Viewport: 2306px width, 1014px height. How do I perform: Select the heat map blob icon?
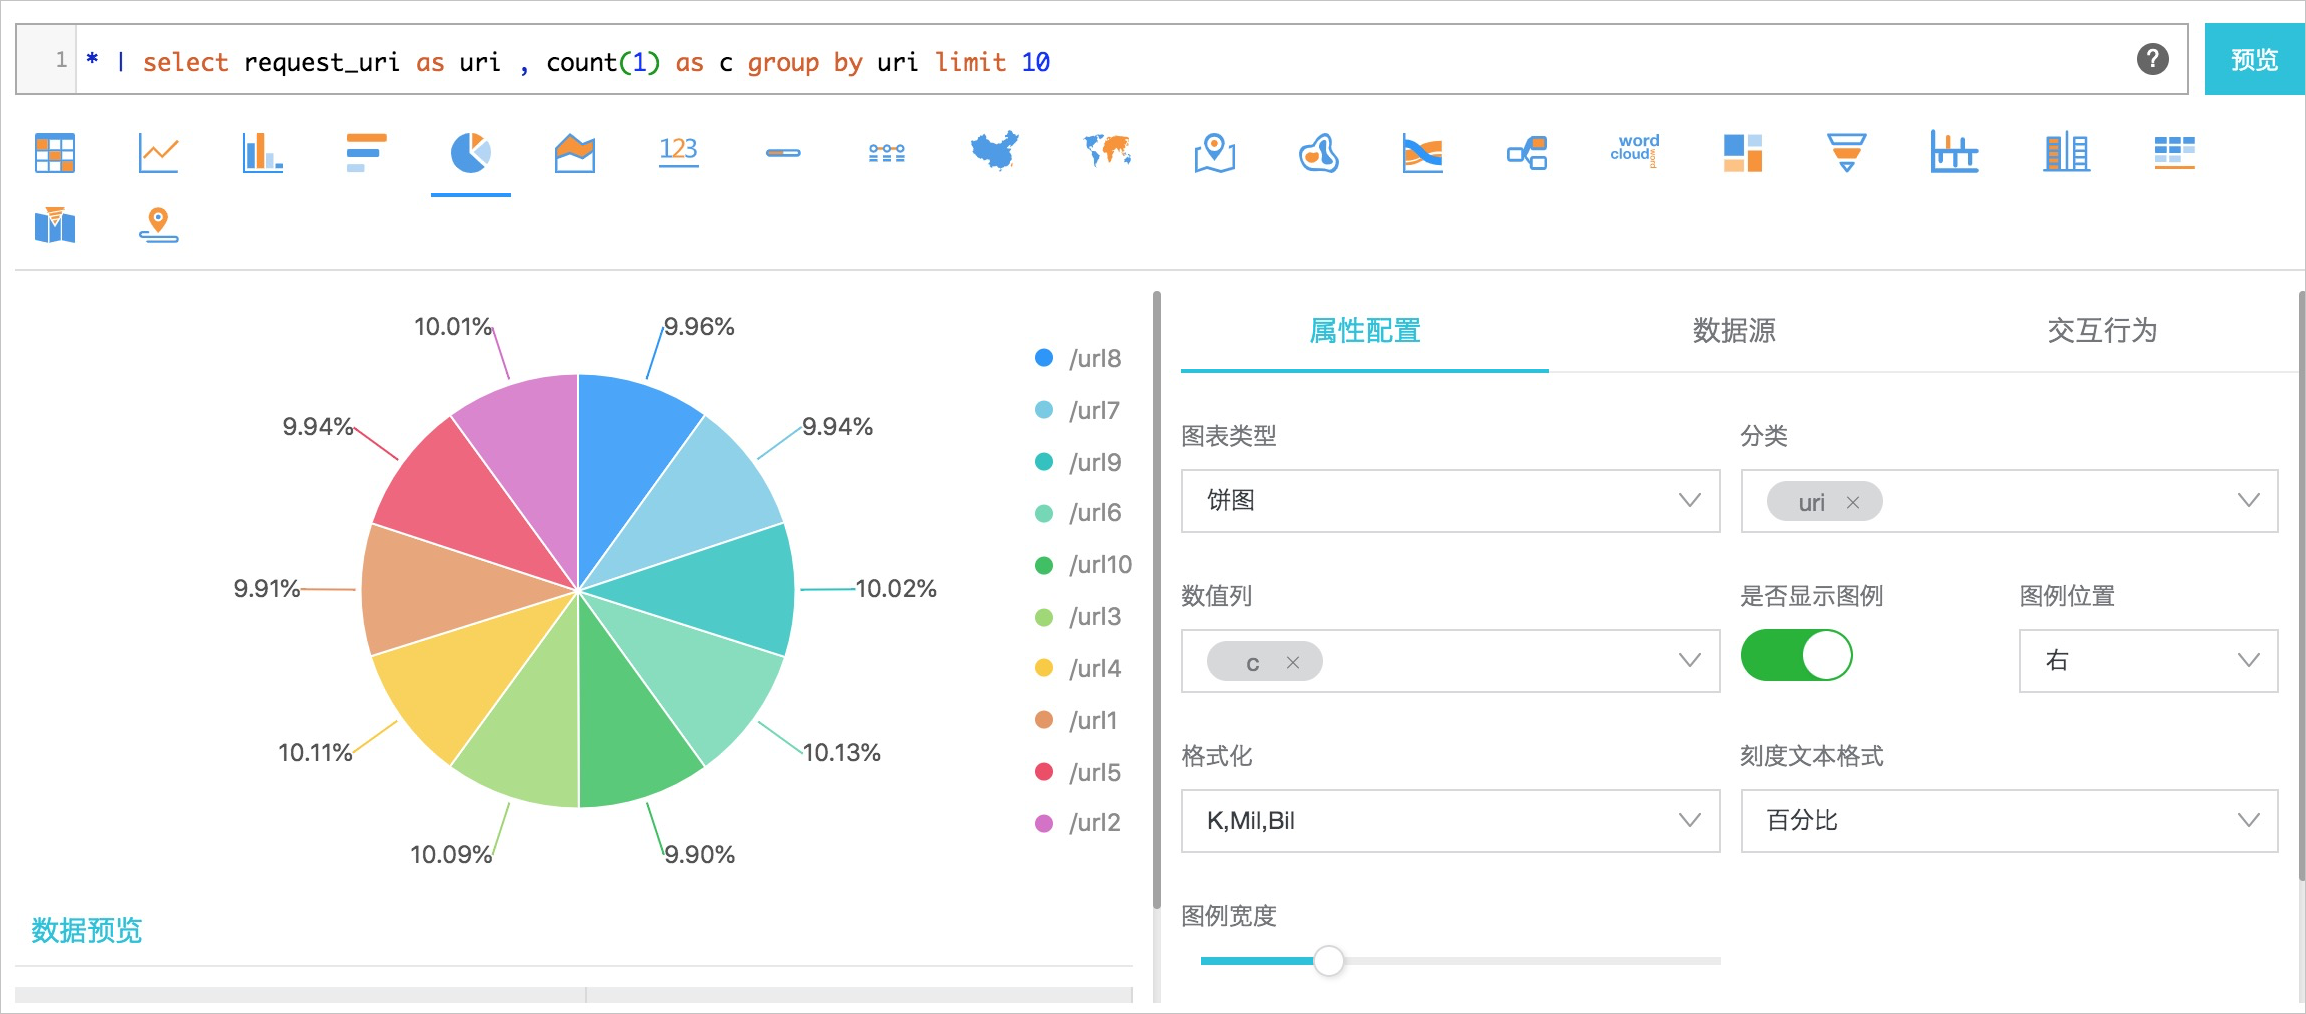pyautogui.click(x=1319, y=153)
